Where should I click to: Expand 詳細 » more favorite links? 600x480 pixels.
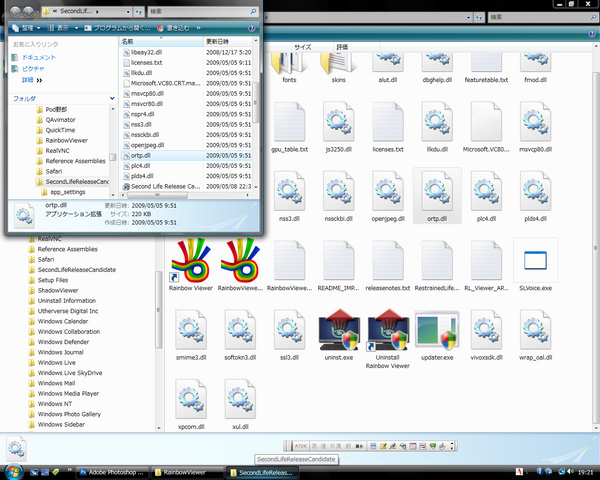pos(32,80)
